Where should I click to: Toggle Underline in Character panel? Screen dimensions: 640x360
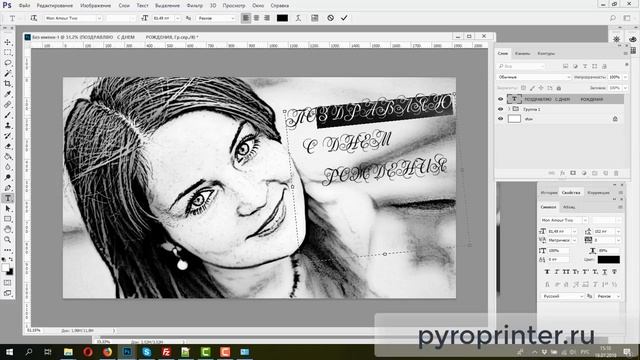coord(604,272)
